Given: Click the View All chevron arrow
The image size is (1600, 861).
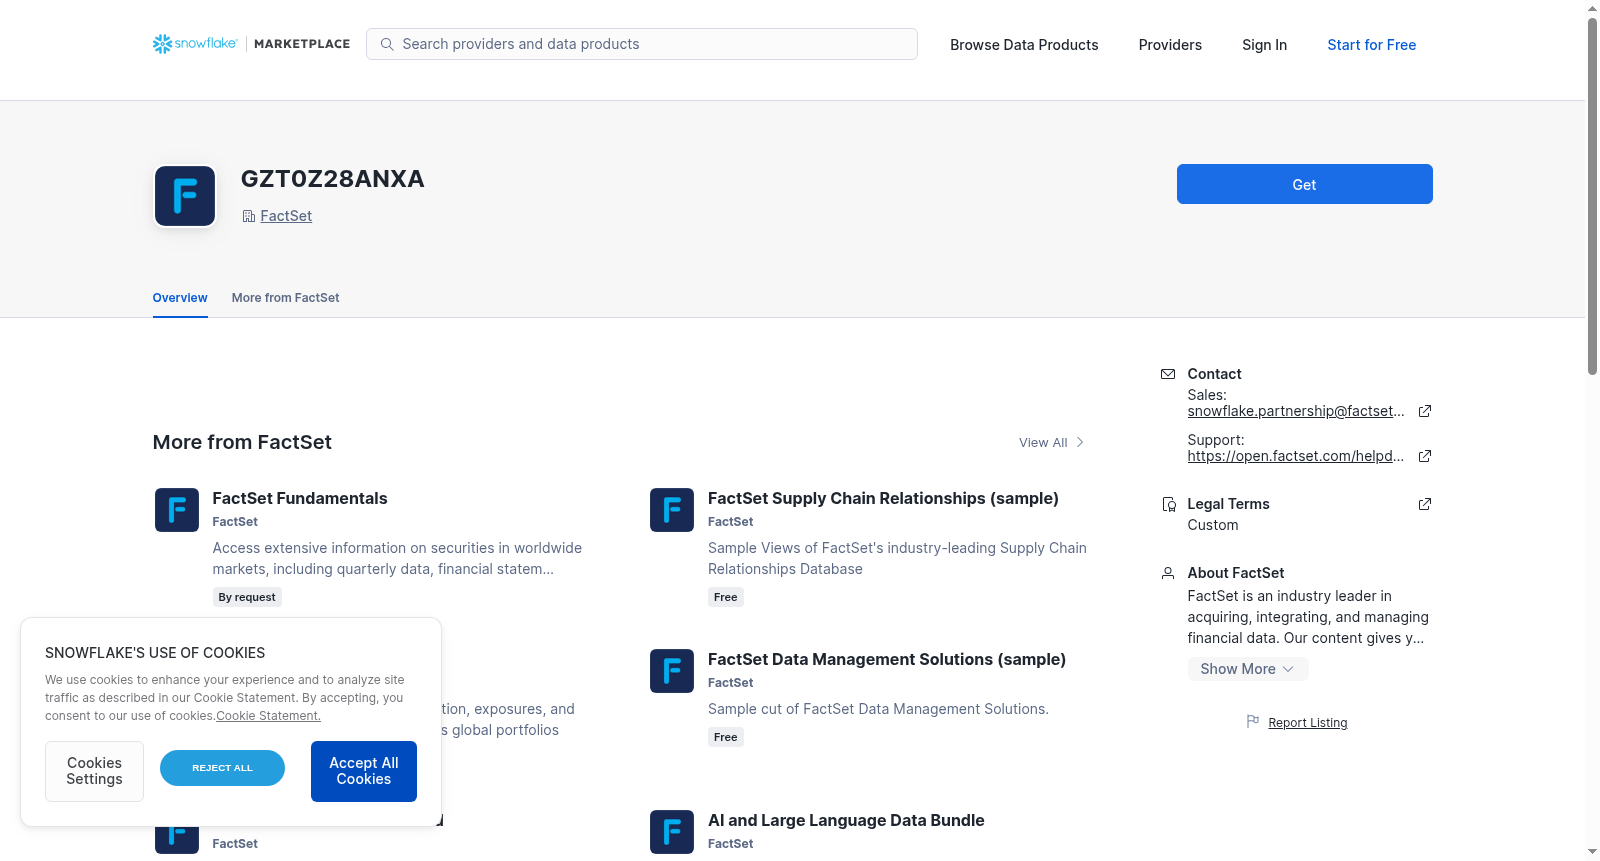Looking at the screenshot, I should (1080, 442).
